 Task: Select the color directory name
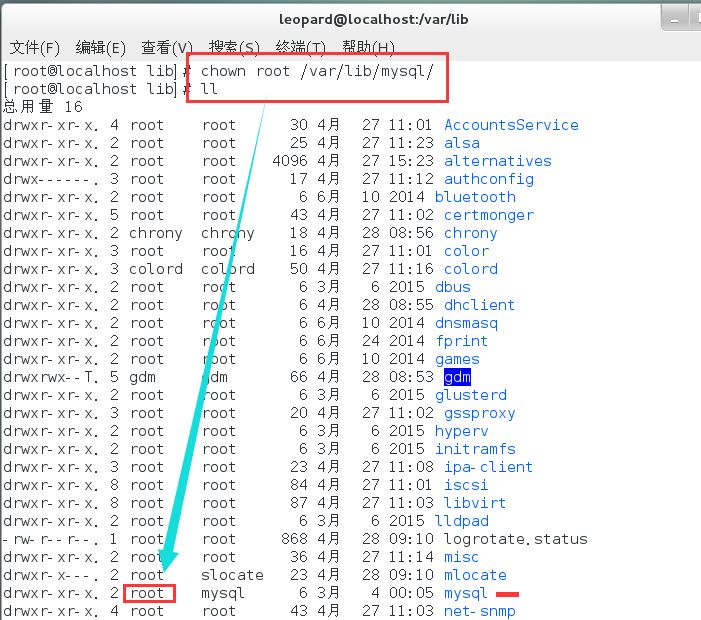(x=466, y=251)
